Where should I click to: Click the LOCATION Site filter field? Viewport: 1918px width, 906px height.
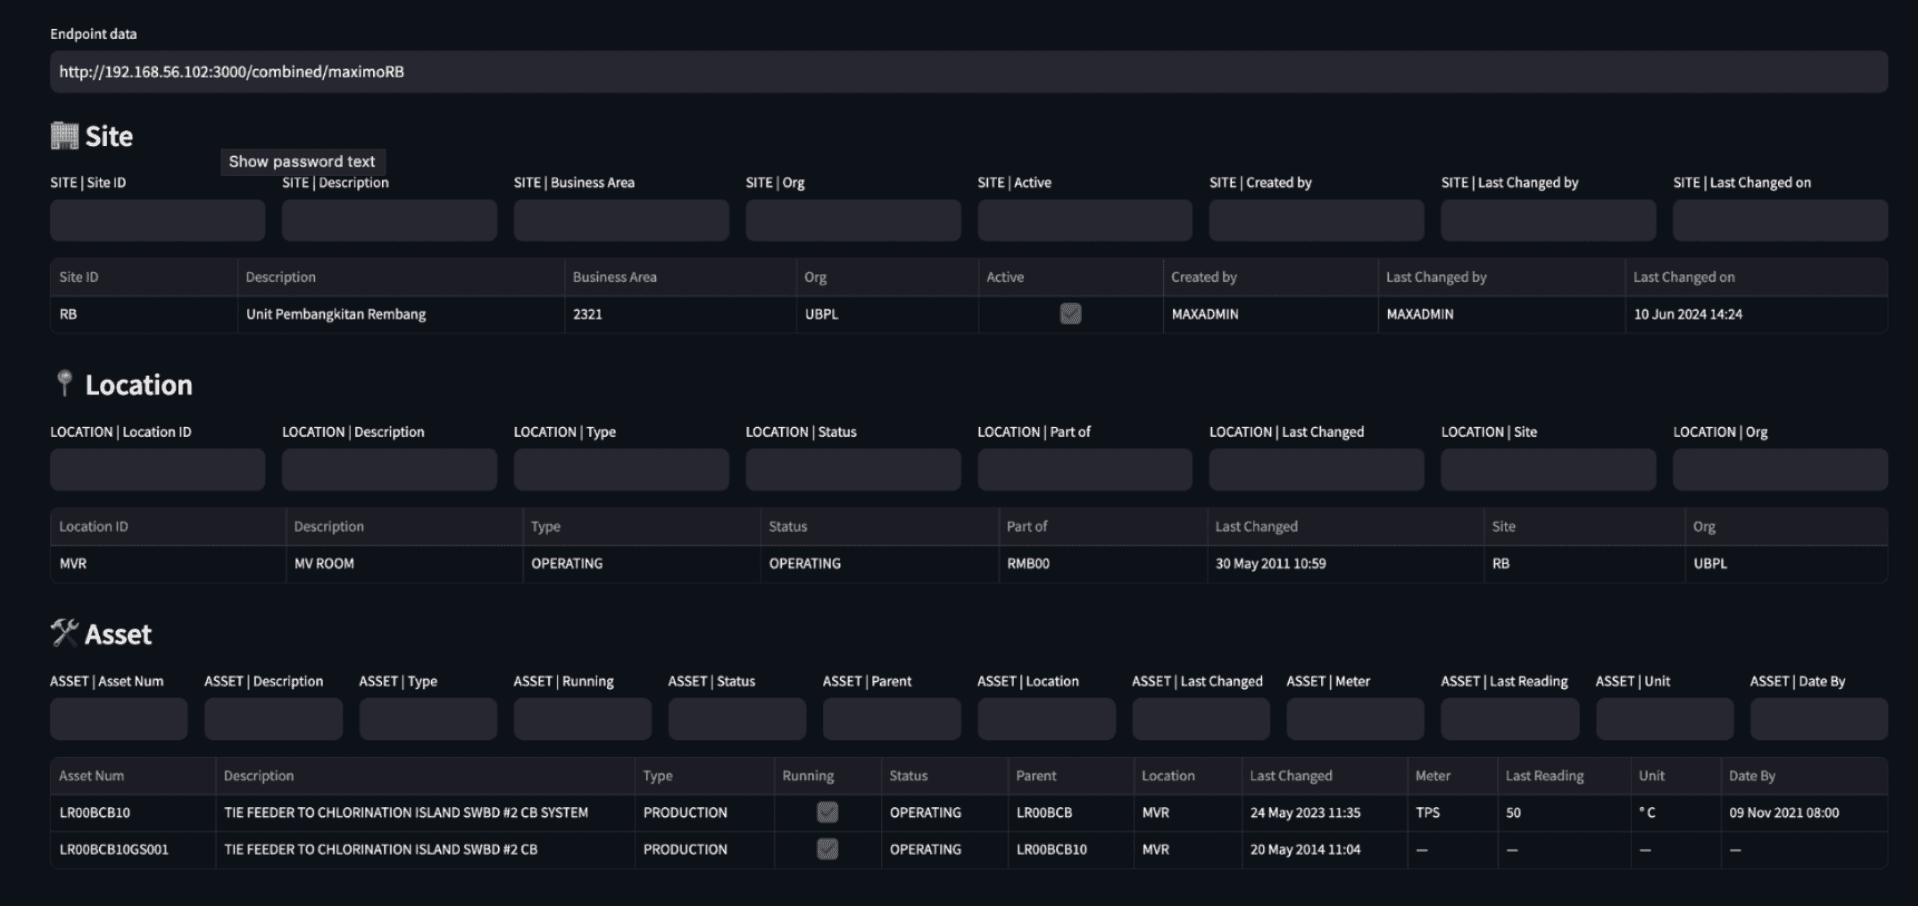1547,469
